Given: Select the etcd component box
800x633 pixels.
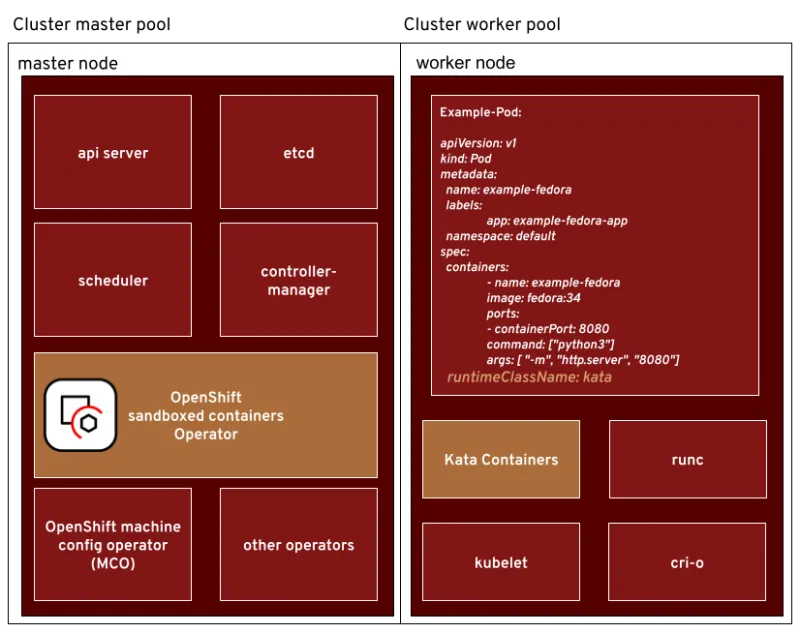Looking at the screenshot, I should coord(299,152).
